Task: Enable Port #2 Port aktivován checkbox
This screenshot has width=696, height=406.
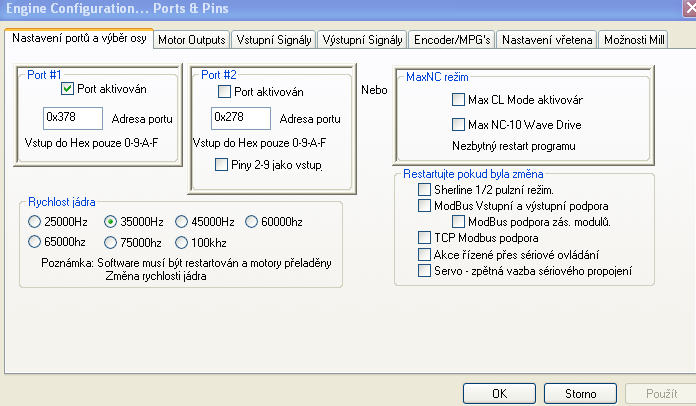Action: [223, 92]
